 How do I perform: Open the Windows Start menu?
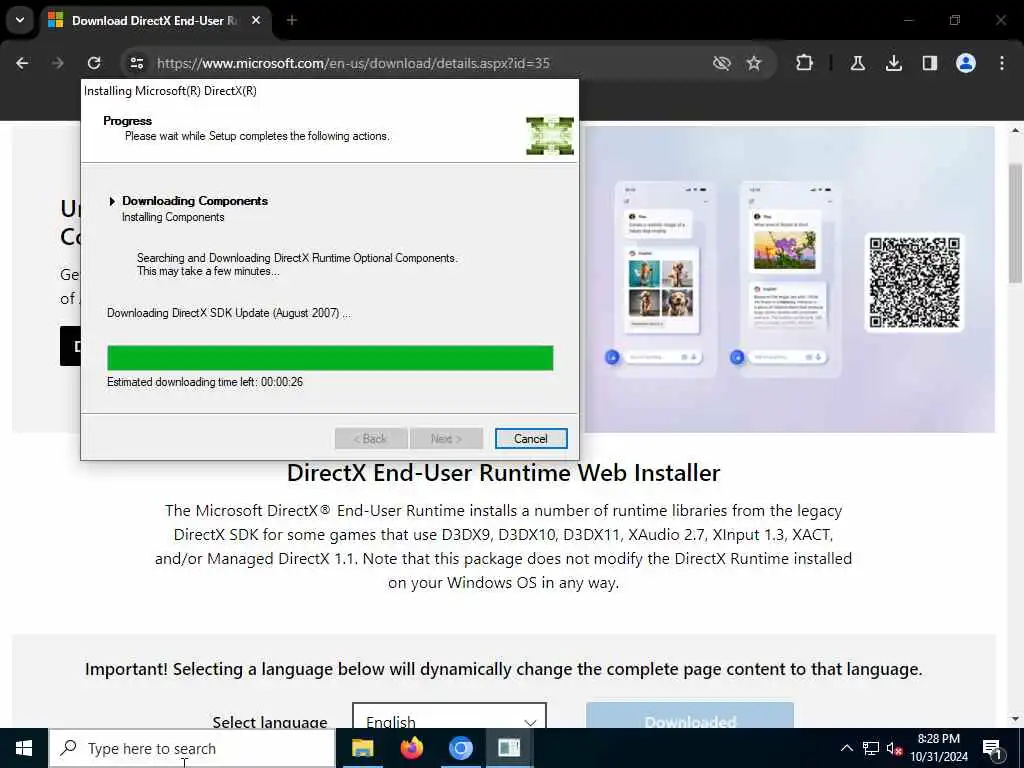coord(24,748)
